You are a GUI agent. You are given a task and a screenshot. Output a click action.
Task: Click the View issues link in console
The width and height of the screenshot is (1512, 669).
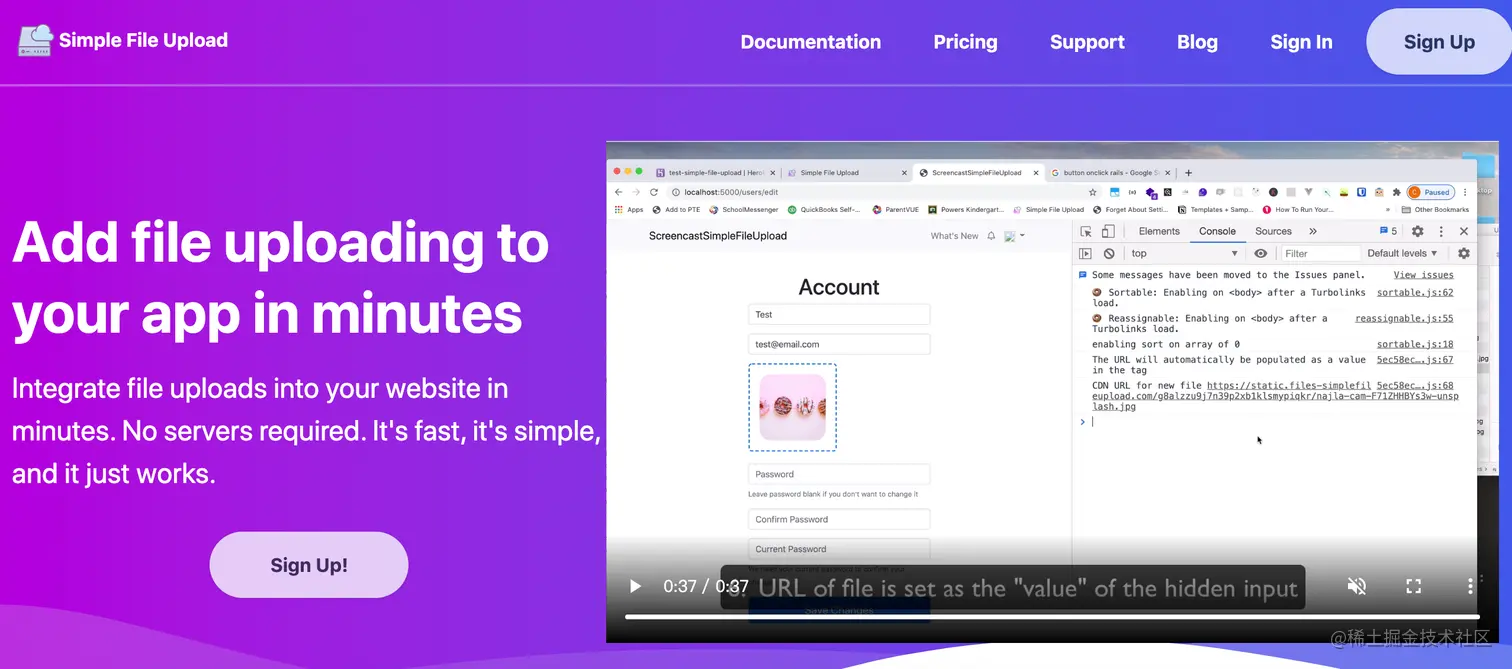[x=1423, y=275]
